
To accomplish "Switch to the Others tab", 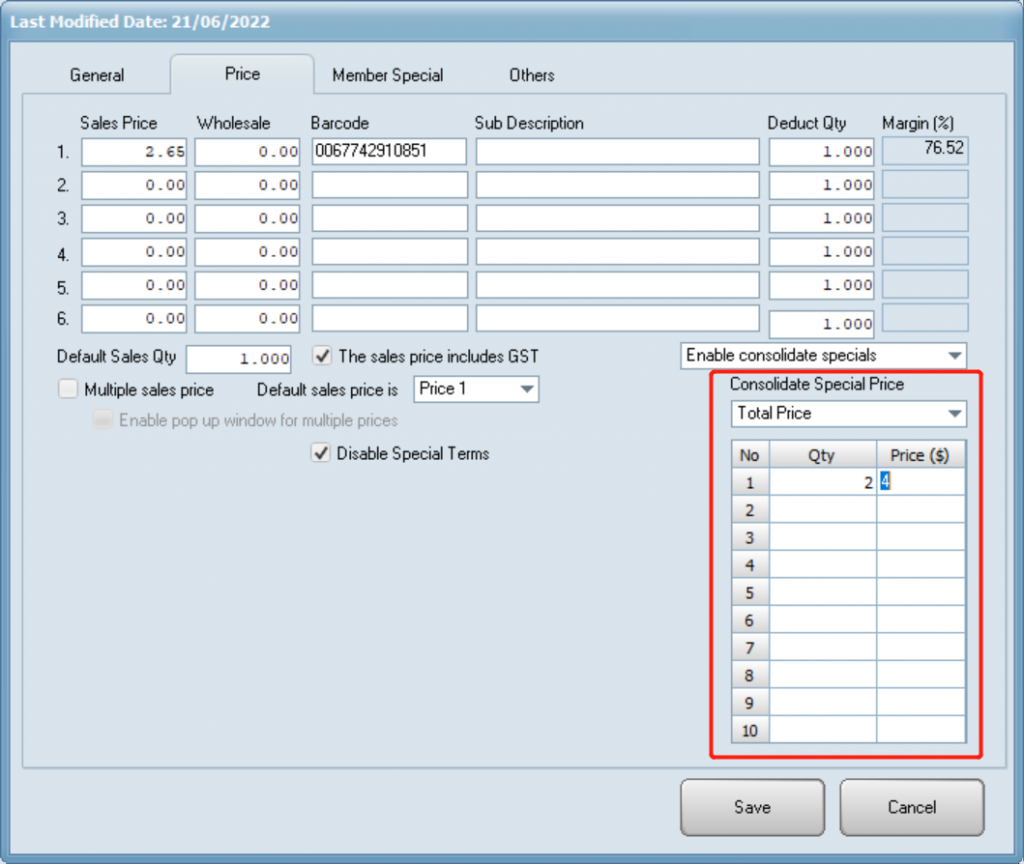I will (x=531, y=75).
